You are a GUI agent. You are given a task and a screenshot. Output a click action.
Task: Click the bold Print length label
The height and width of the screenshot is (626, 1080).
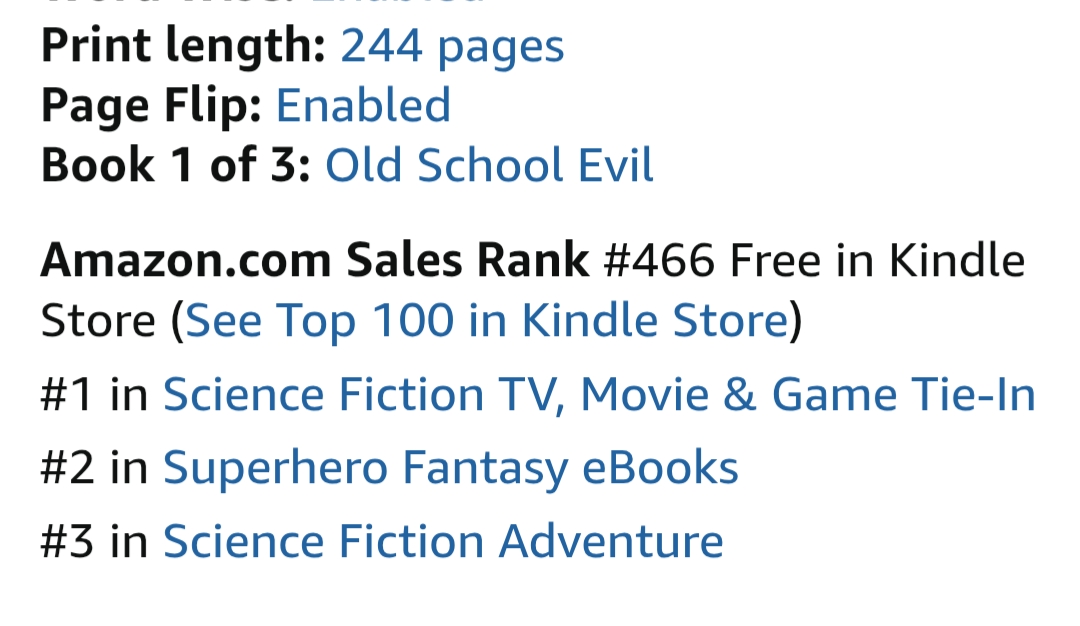pos(183,46)
